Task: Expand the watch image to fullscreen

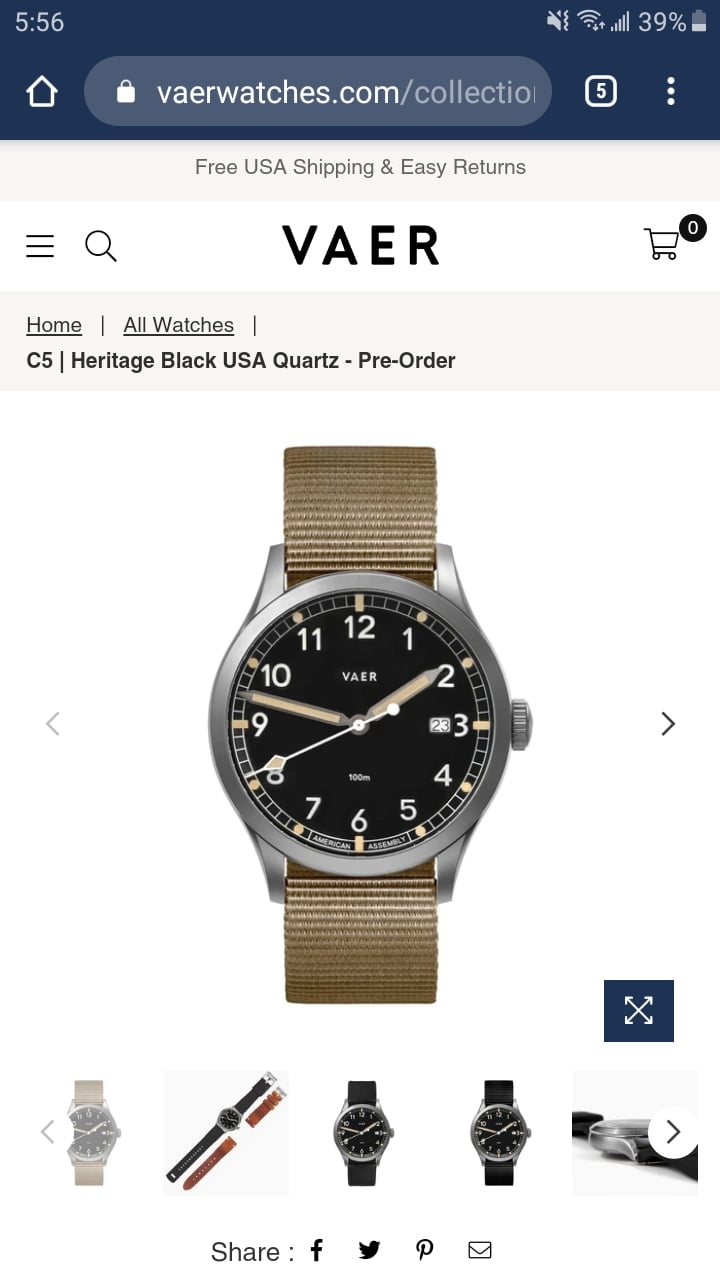Action: [639, 1011]
